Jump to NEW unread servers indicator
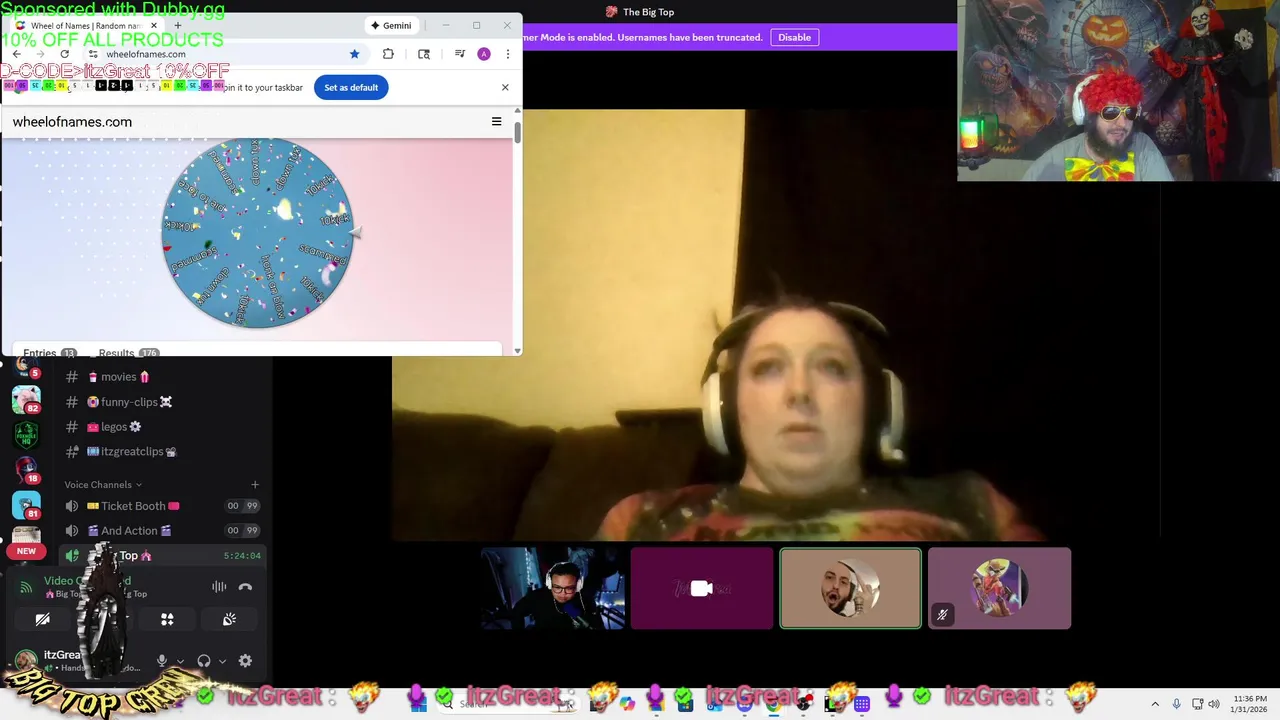 pyautogui.click(x=26, y=551)
